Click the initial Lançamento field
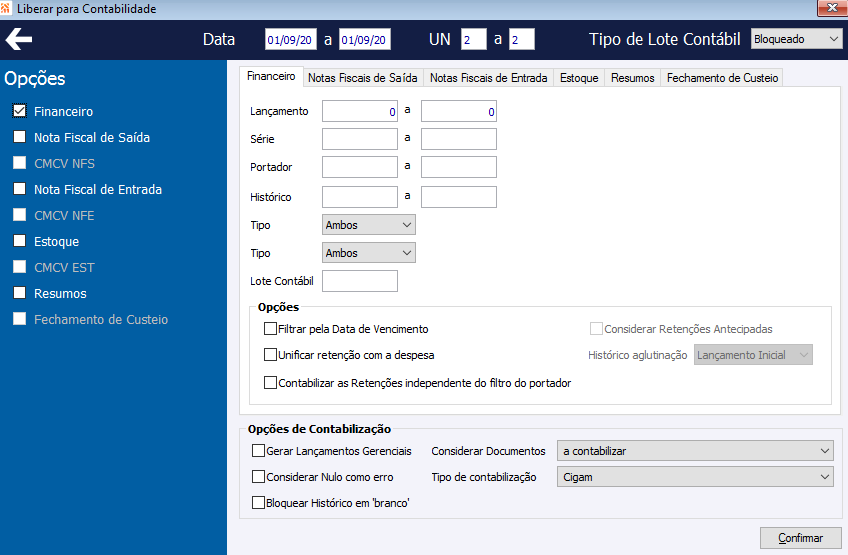Viewport: 848px width, 555px height. click(360, 111)
